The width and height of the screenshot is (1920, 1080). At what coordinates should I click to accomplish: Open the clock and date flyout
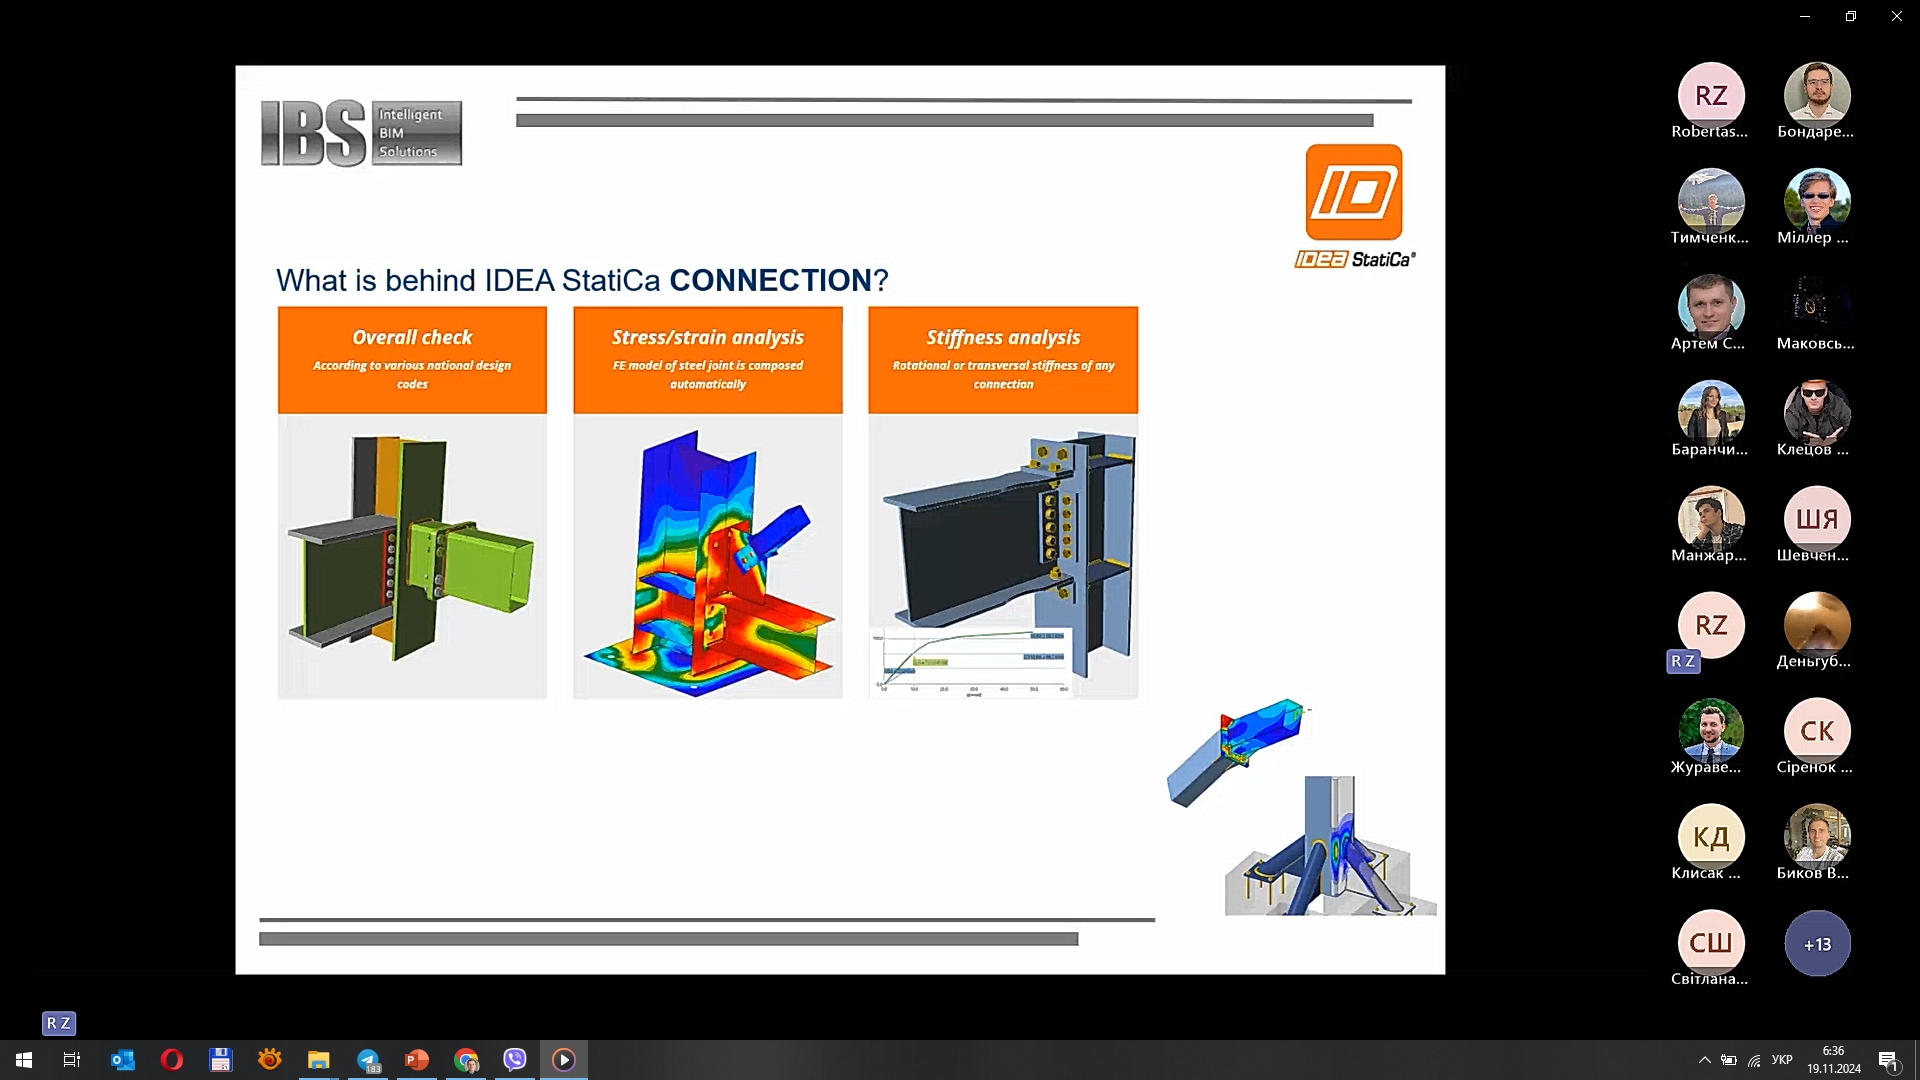(x=1833, y=1060)
